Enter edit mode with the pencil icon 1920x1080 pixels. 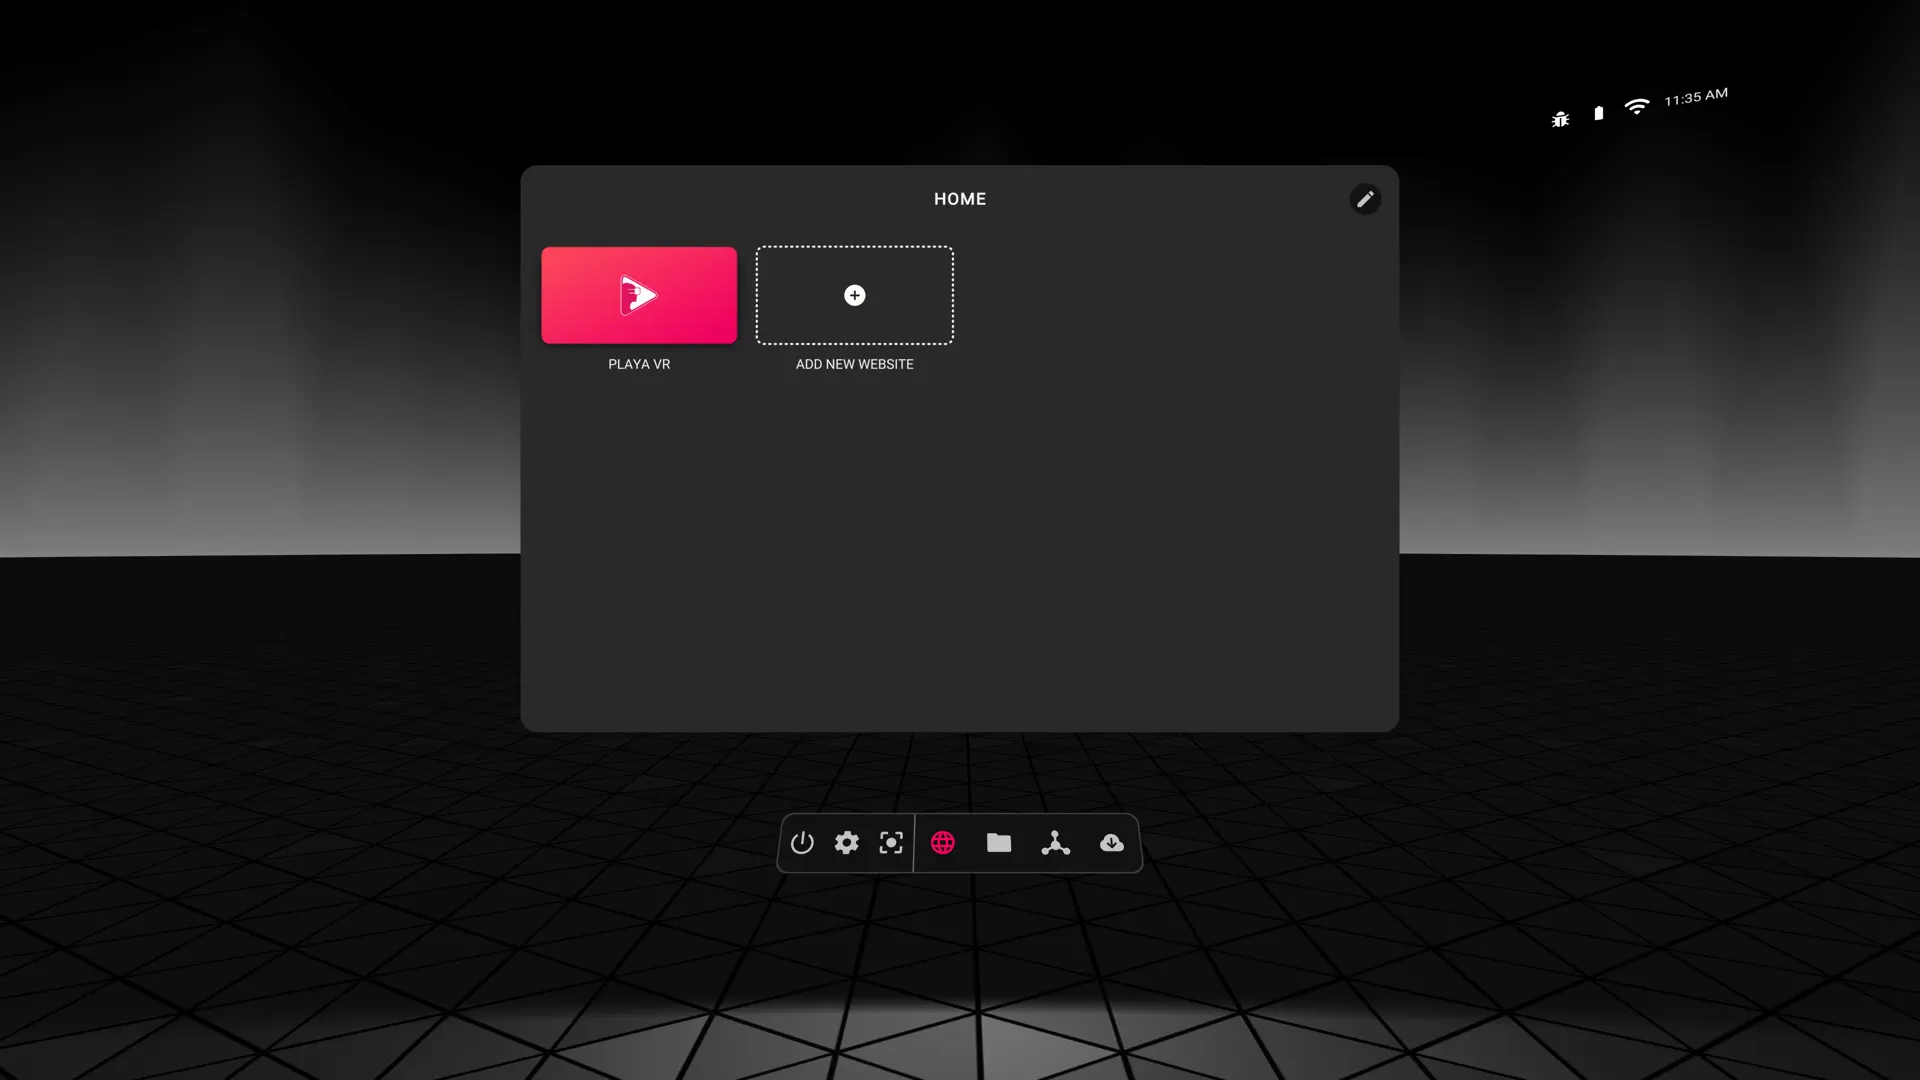pyautogui.click(x=1365, y=199)
